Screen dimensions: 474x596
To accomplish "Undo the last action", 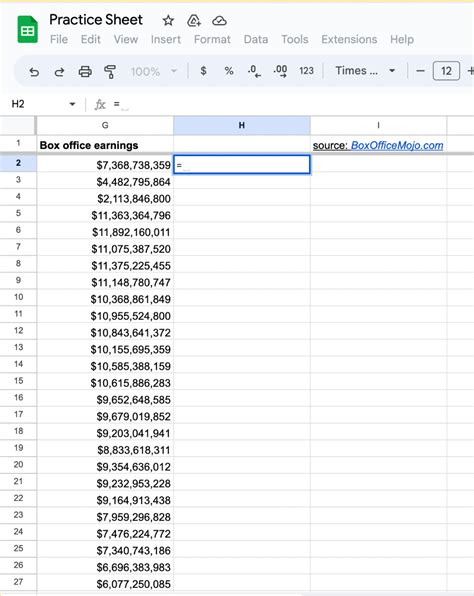I will (34, 71).
